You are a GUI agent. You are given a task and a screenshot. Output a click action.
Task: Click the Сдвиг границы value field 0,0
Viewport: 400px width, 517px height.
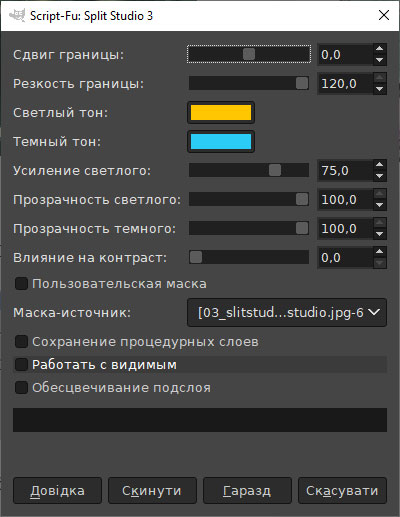coord(345,54)
